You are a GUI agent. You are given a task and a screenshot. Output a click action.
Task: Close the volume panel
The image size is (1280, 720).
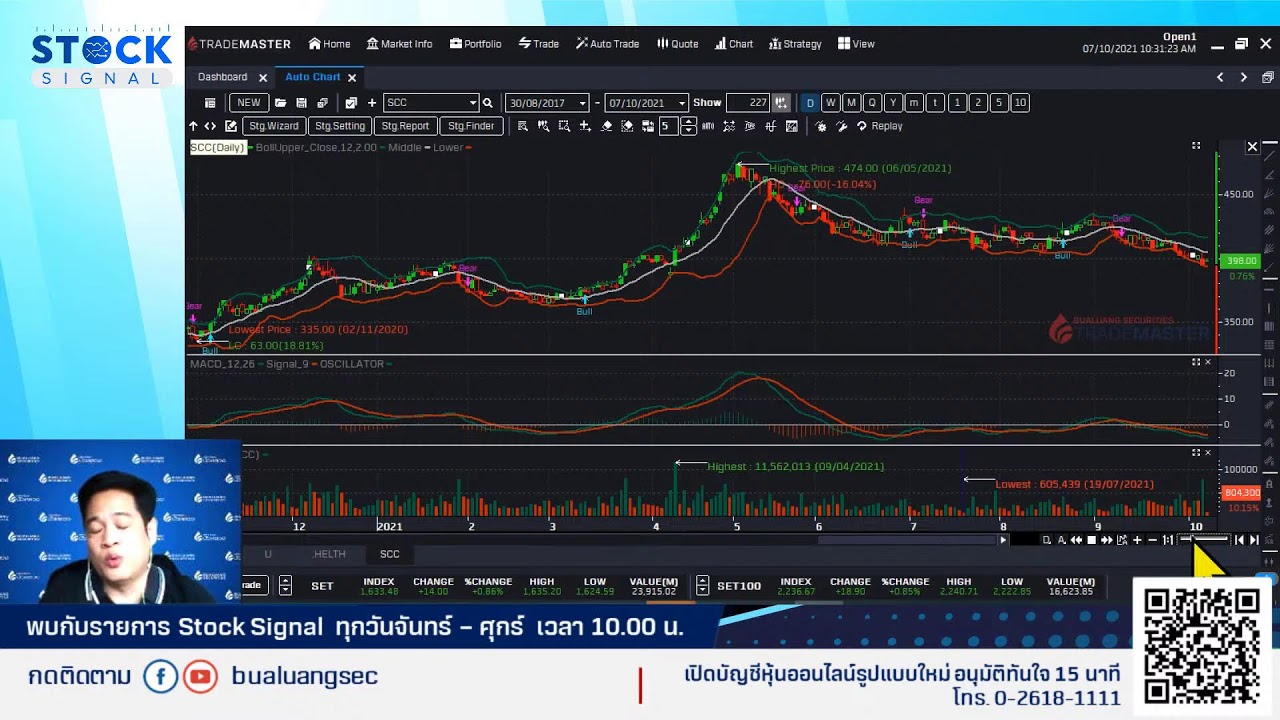point(1208,453)
